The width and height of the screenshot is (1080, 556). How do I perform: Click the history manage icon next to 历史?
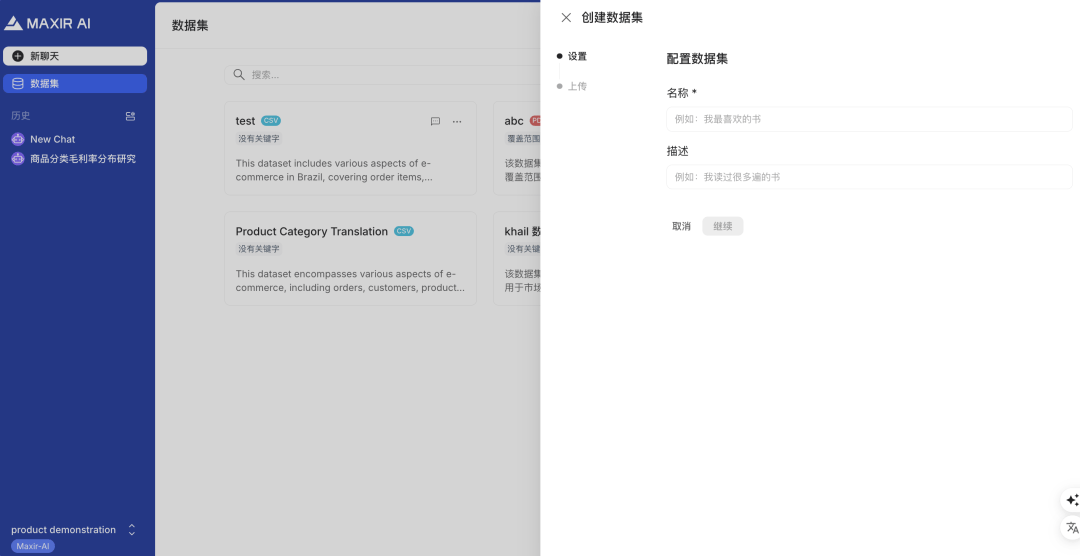point(130,116)
